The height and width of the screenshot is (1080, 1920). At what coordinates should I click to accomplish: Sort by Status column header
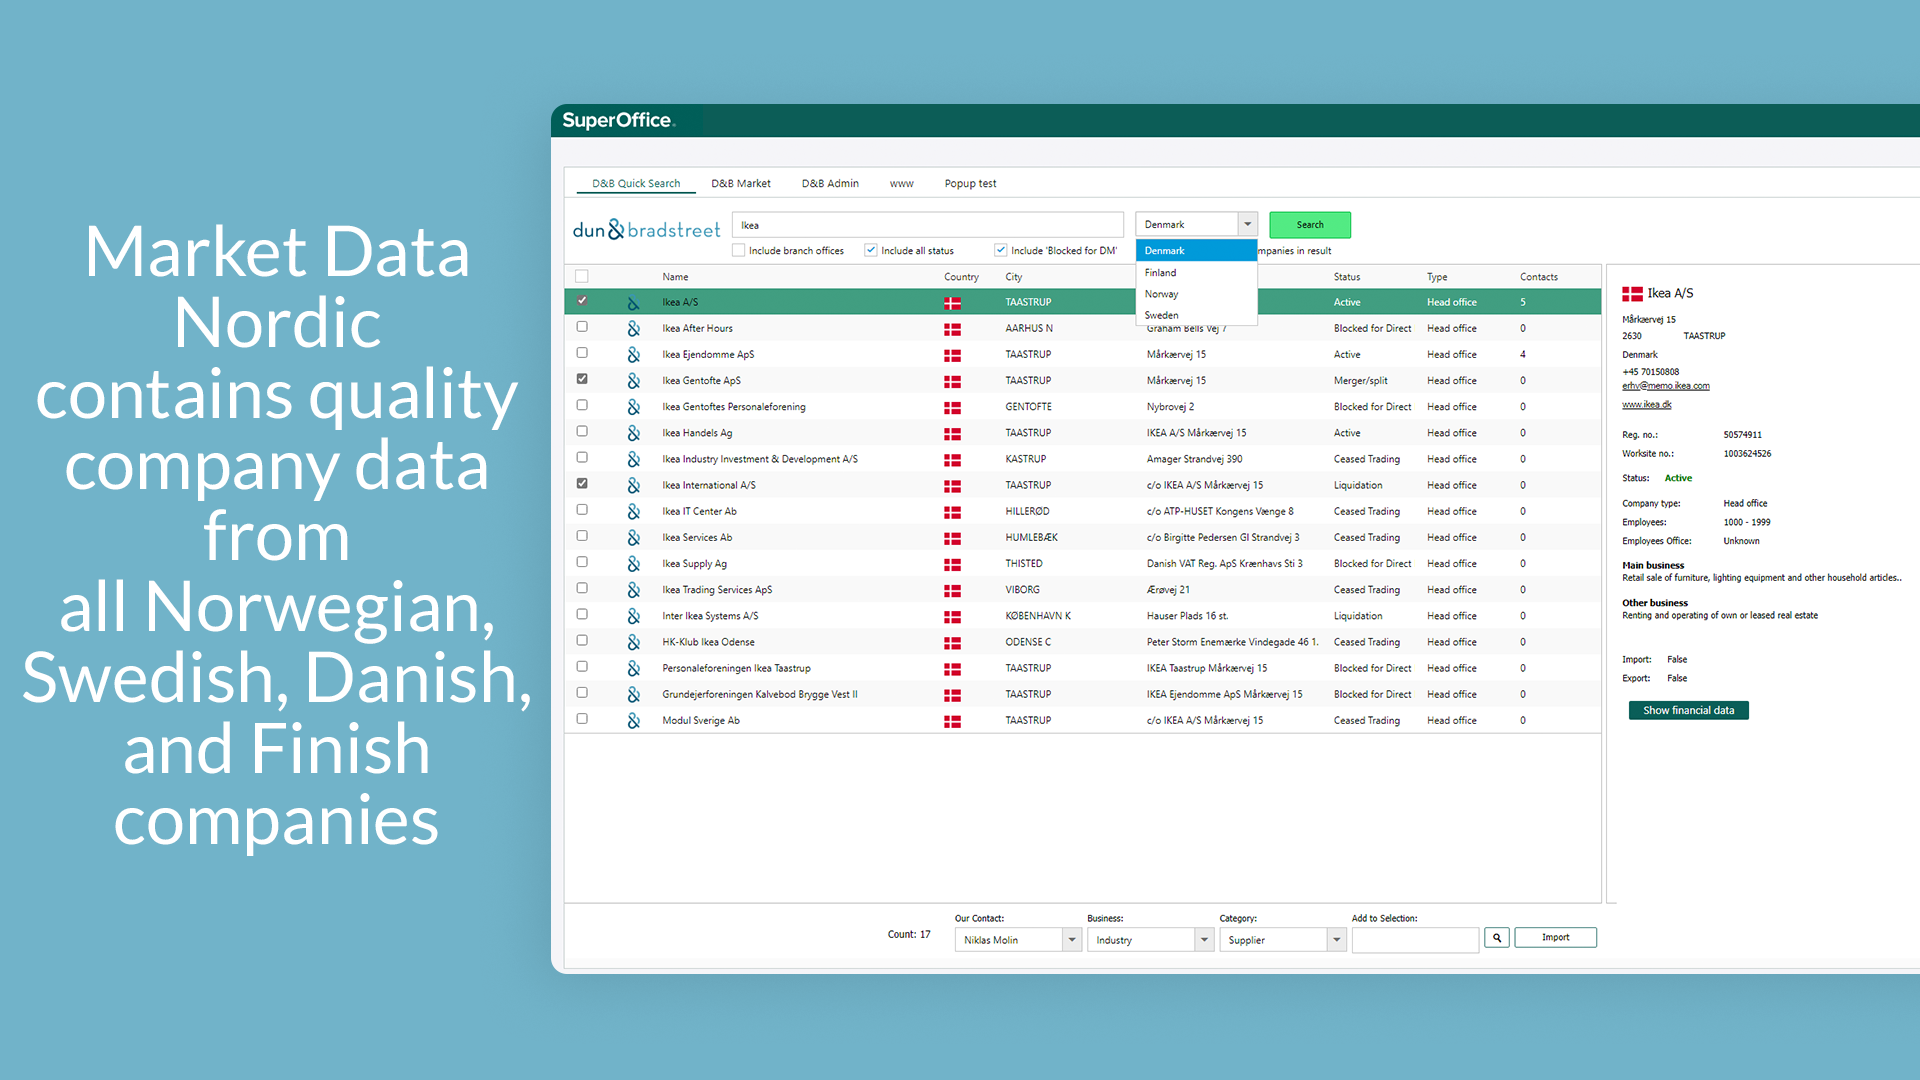click(1346, 277)
